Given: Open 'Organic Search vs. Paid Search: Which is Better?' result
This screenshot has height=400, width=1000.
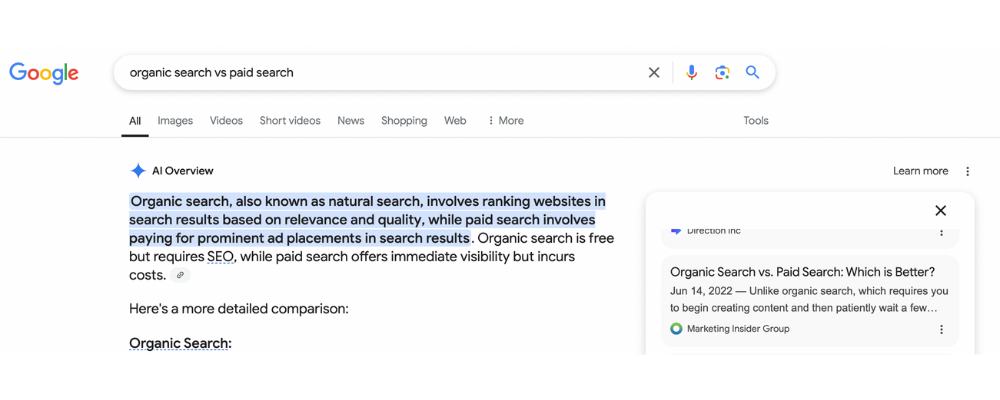Looking at the screenshot, I should [802, 272].
